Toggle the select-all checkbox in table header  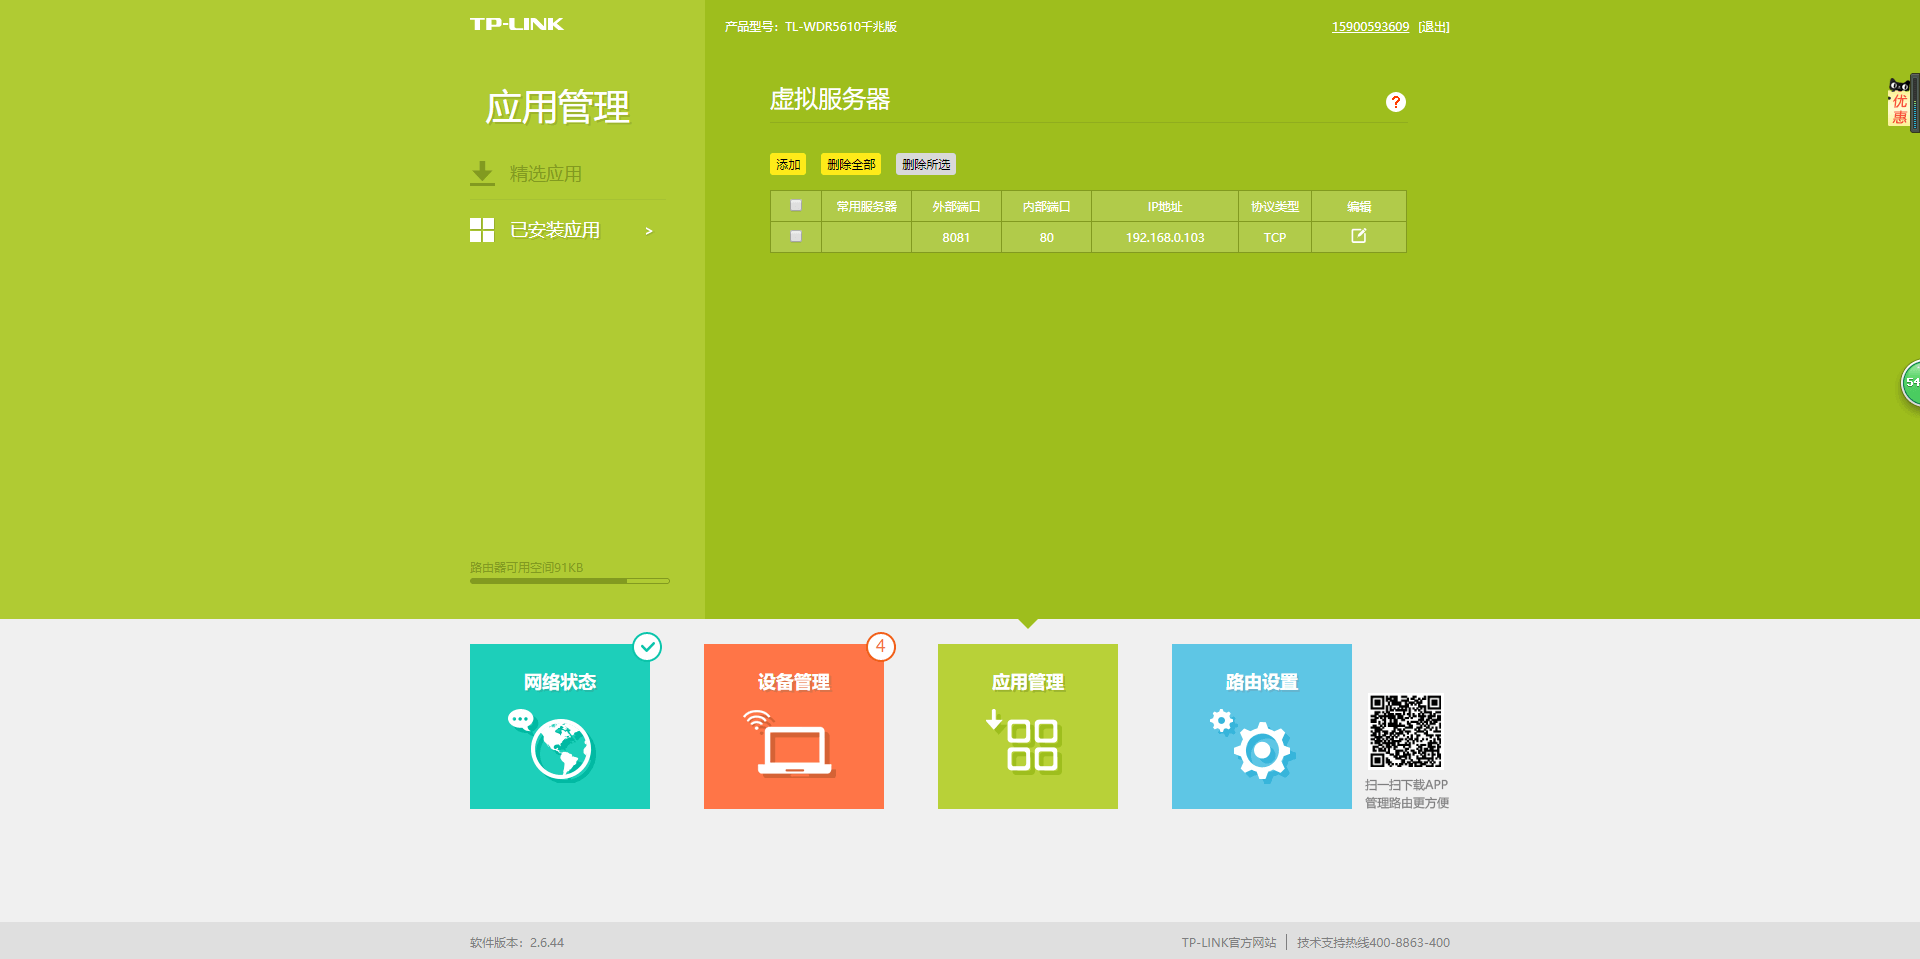coord(796,205)
